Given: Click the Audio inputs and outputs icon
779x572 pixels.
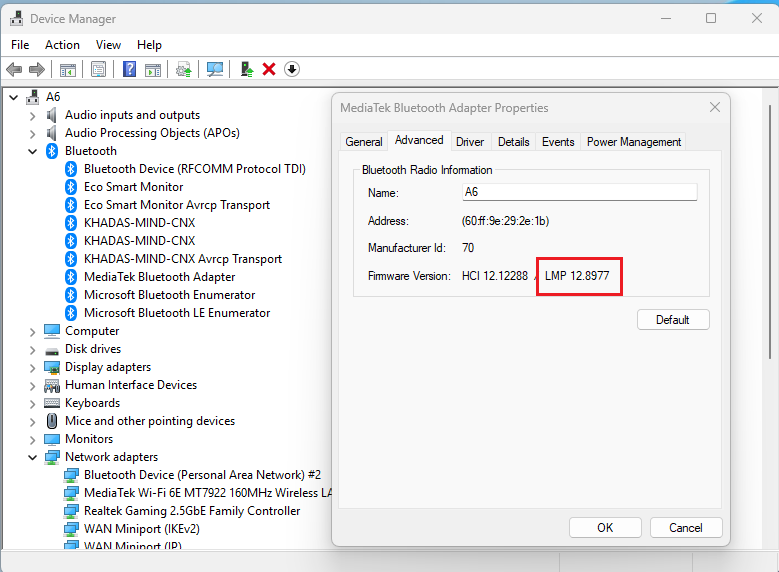Looking at the screenshot, I should click(52, 115).
